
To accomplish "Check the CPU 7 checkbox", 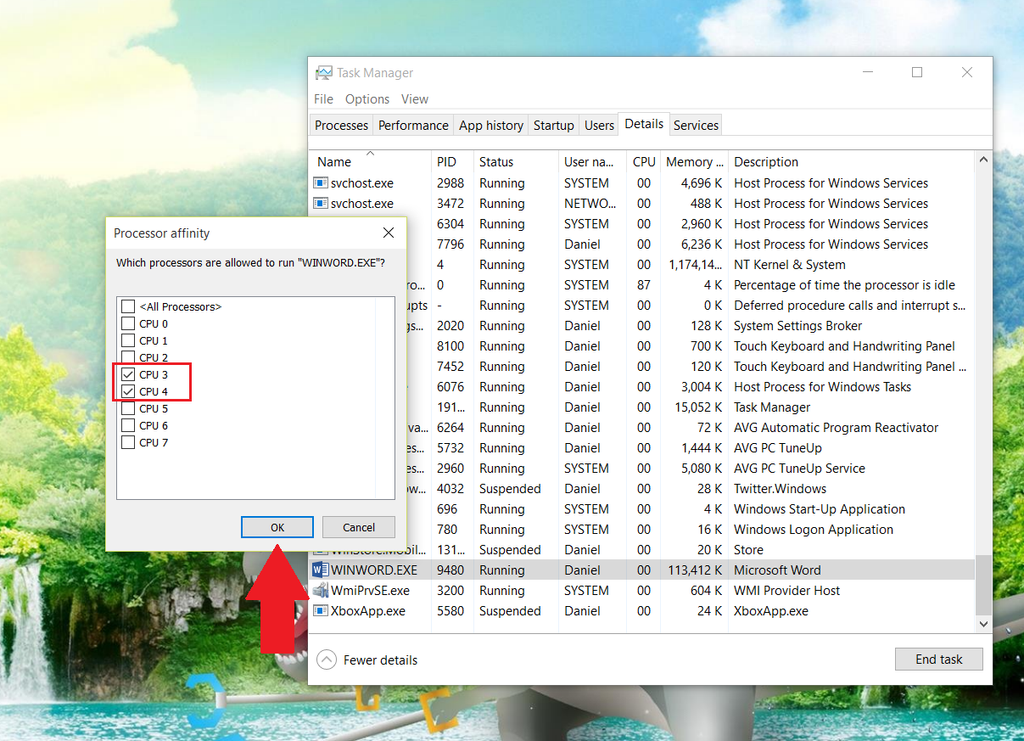I will tap(129, 442).
